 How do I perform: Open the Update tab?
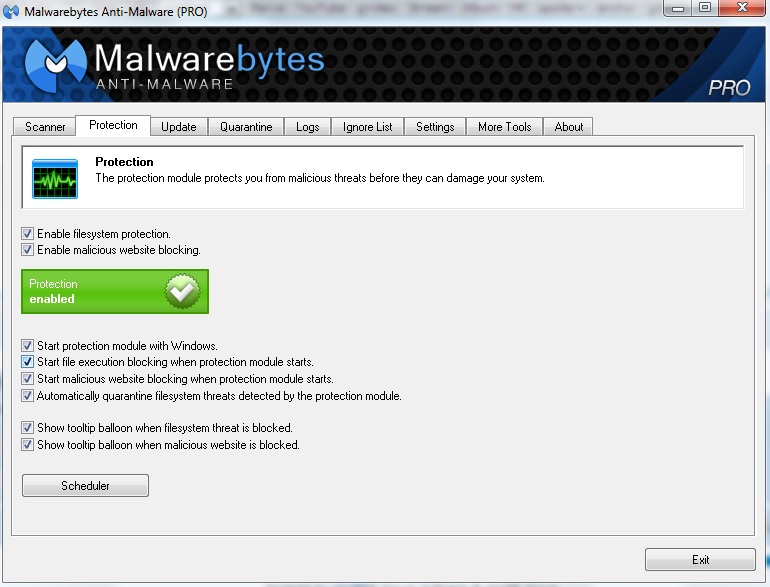[179, 127]
